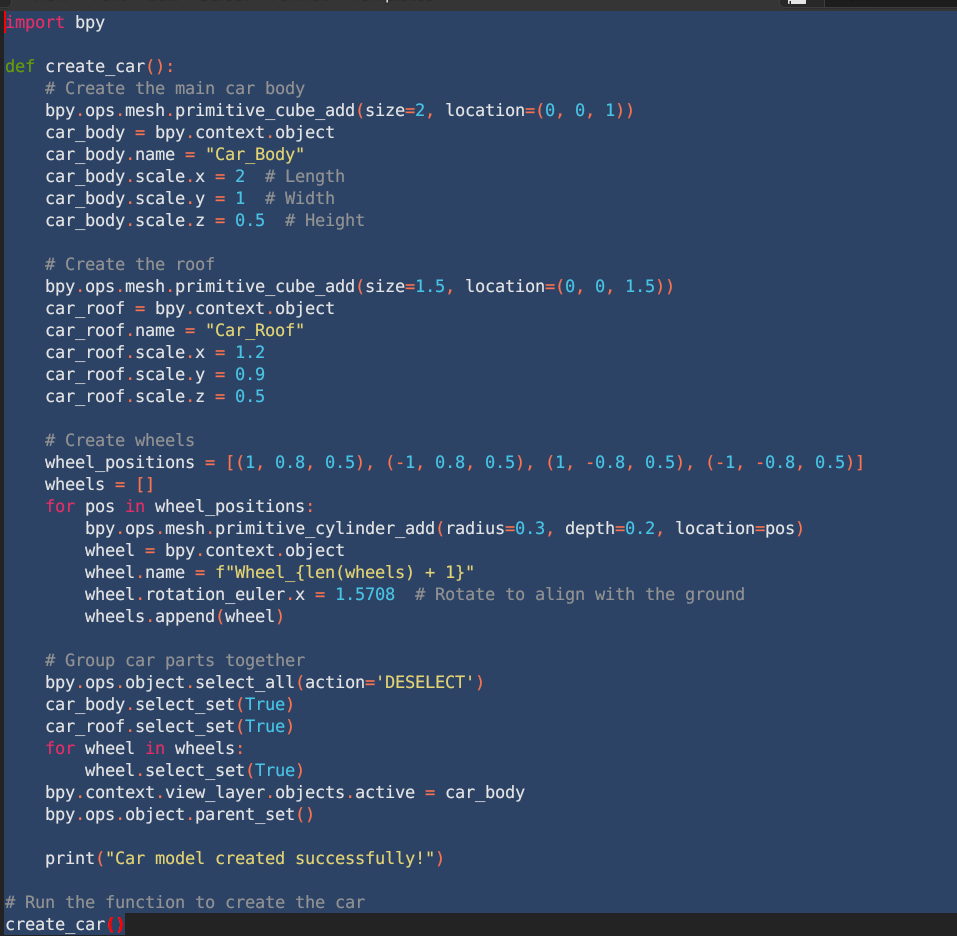The width and height of the screenshot is (957, 936).
Task: Click the 'import' keyword on the first line
Action: (35, 22)
